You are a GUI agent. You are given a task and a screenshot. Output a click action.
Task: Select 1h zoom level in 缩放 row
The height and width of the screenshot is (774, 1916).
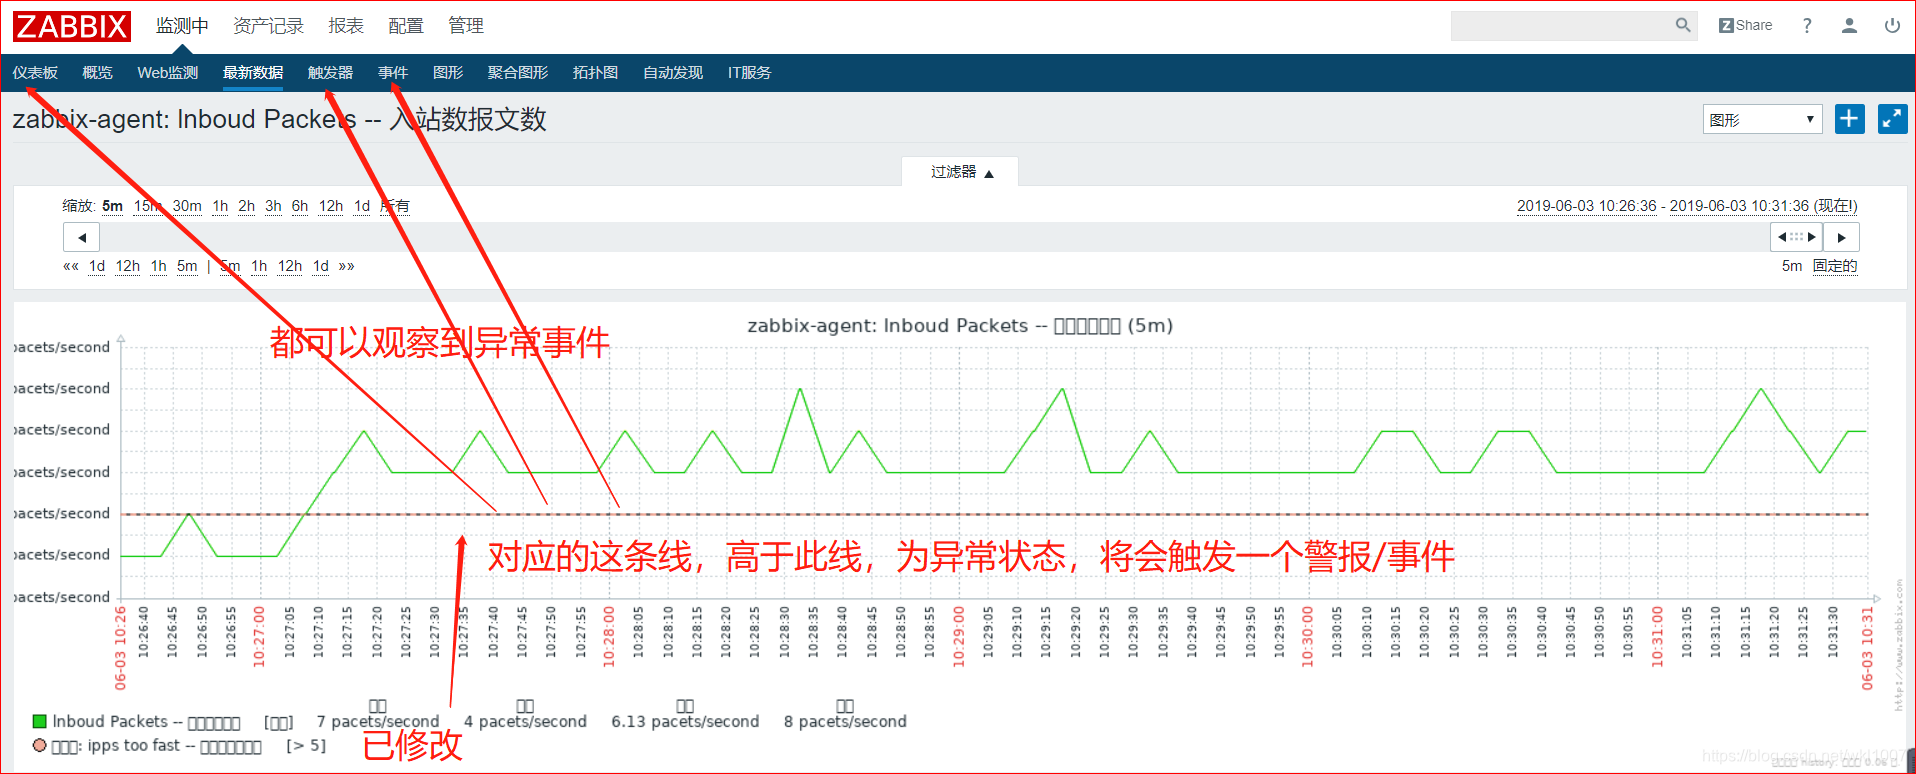pos(220,206)
